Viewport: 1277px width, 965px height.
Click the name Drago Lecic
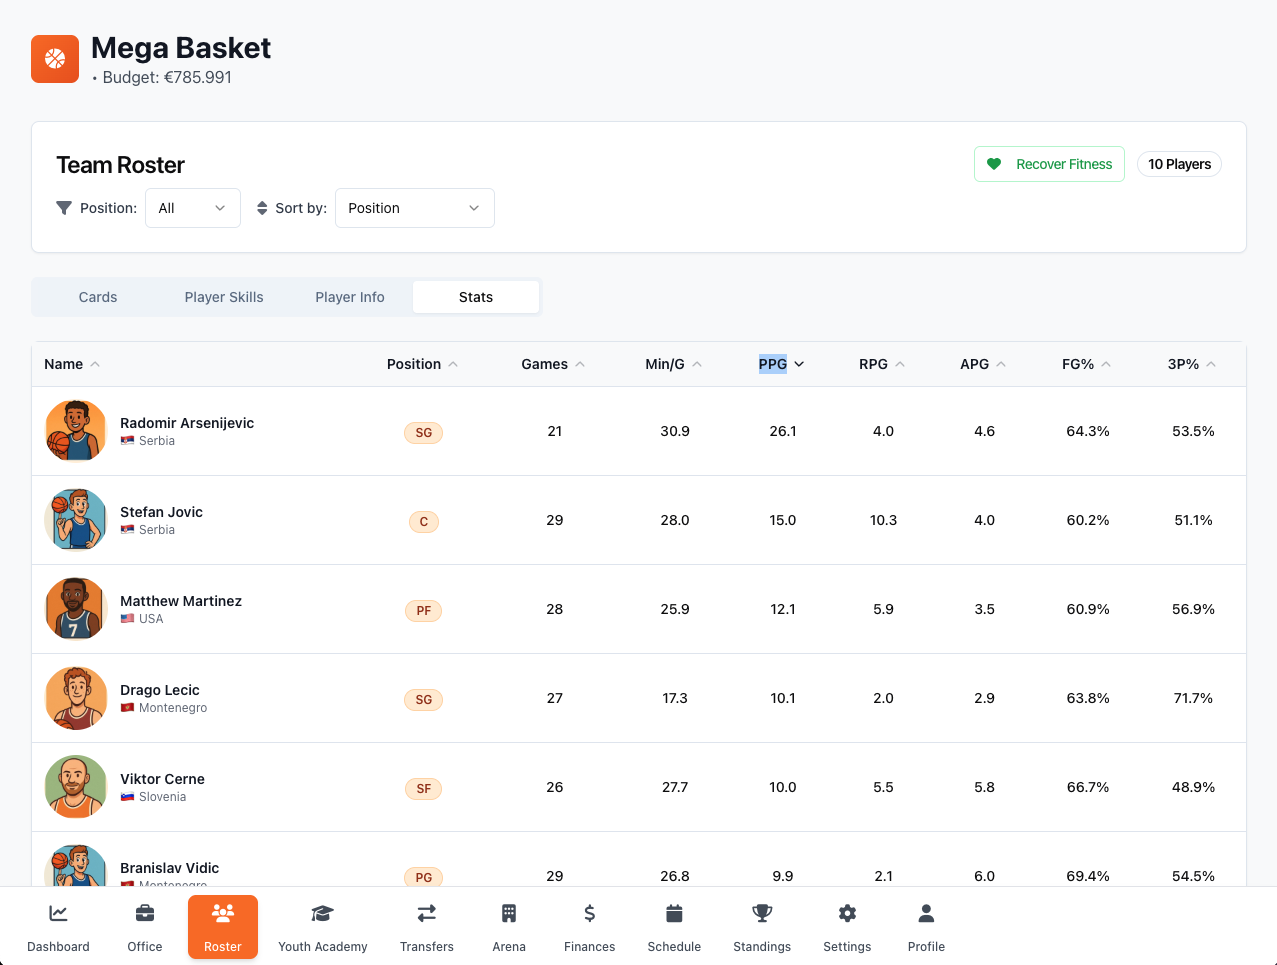[160, 690]
